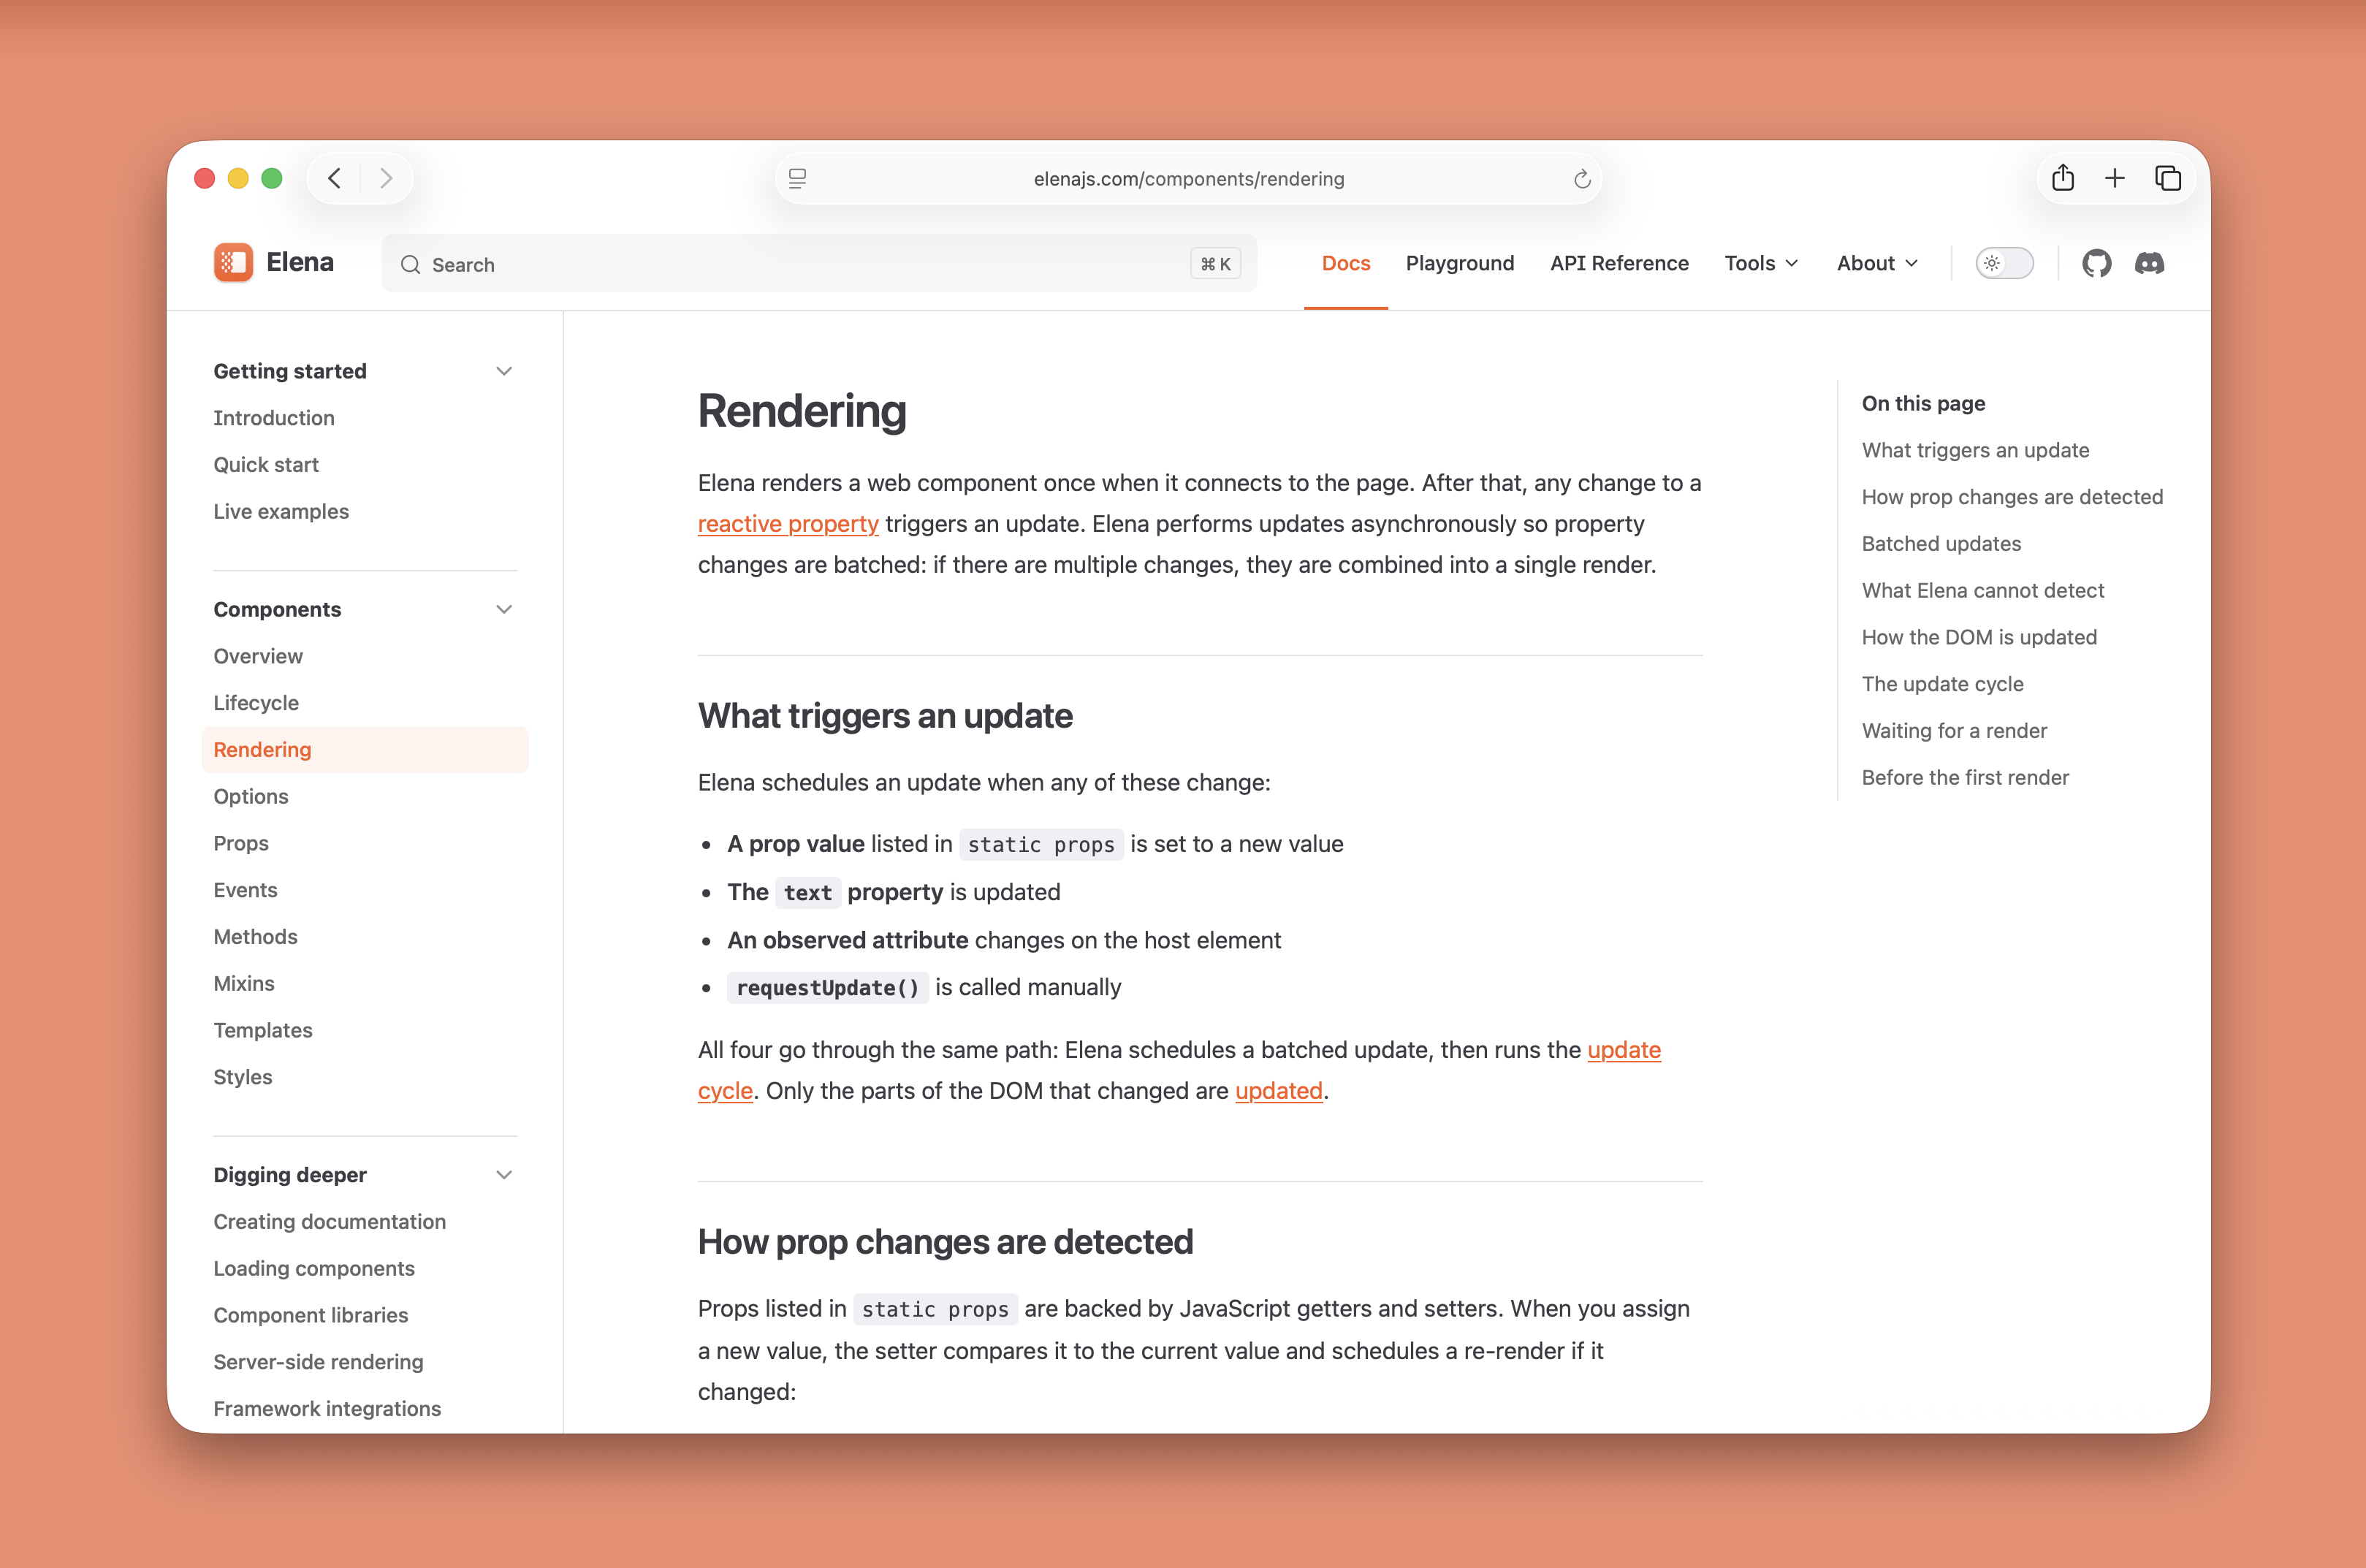Expand the About dropdown menu
Screen dimensions: 2366x1568
pos(1876,263)
